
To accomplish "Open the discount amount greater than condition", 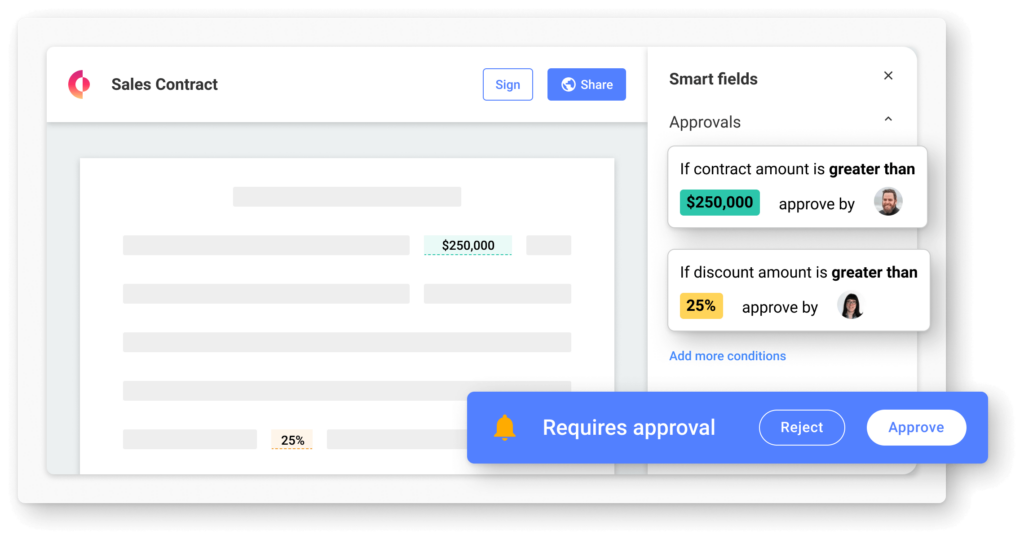I will point(798,290).
